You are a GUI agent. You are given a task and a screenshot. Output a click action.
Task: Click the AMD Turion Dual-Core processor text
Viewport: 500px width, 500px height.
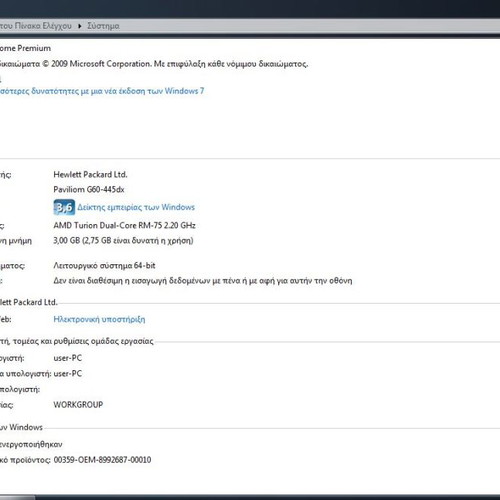(x=124, y=225)
